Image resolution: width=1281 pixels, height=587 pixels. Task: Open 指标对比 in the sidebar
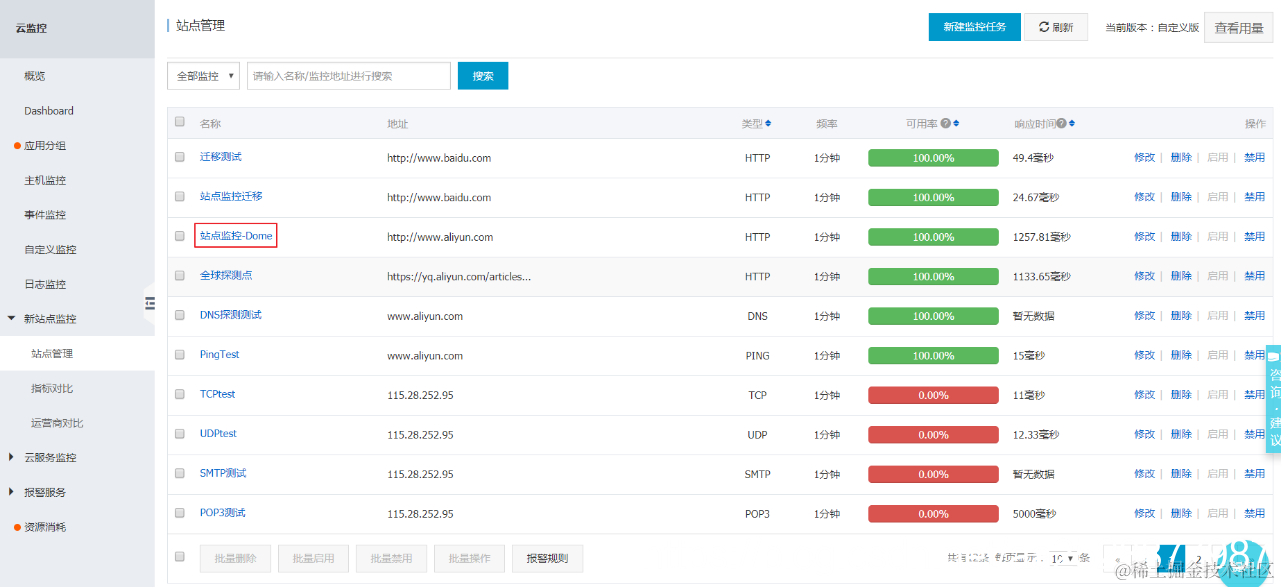pyautogui.click(x=52, y=388)
